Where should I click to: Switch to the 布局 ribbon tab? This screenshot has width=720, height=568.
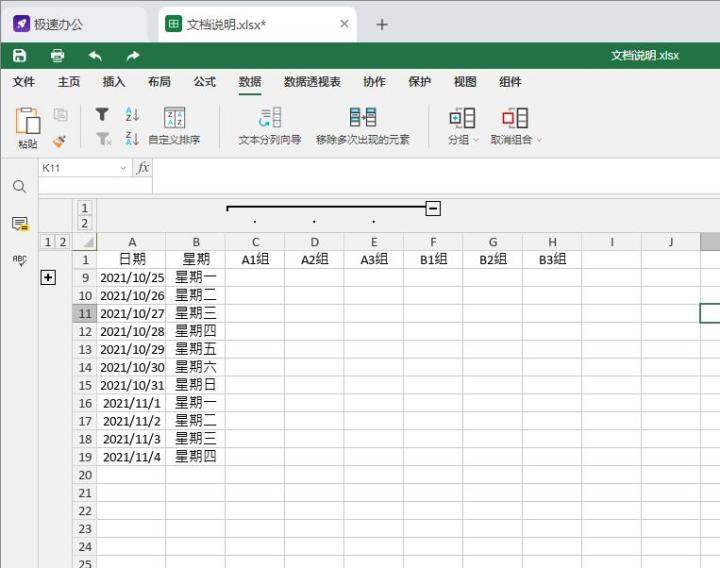(159, 82)
